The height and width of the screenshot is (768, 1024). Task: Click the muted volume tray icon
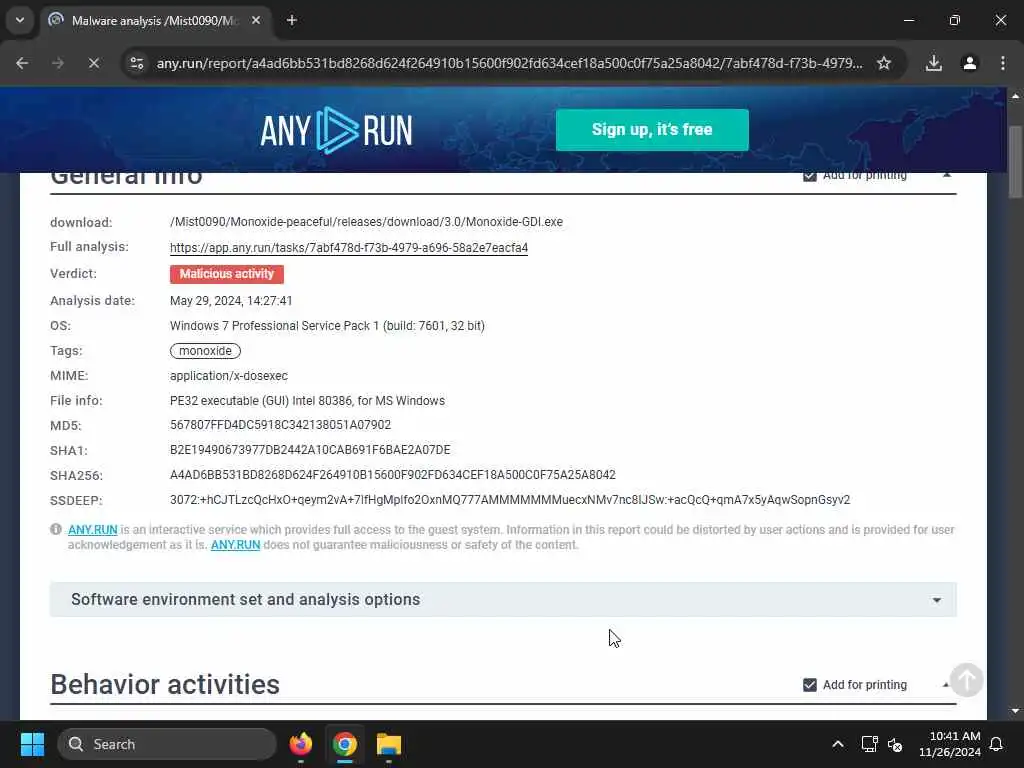coord(895,744)
